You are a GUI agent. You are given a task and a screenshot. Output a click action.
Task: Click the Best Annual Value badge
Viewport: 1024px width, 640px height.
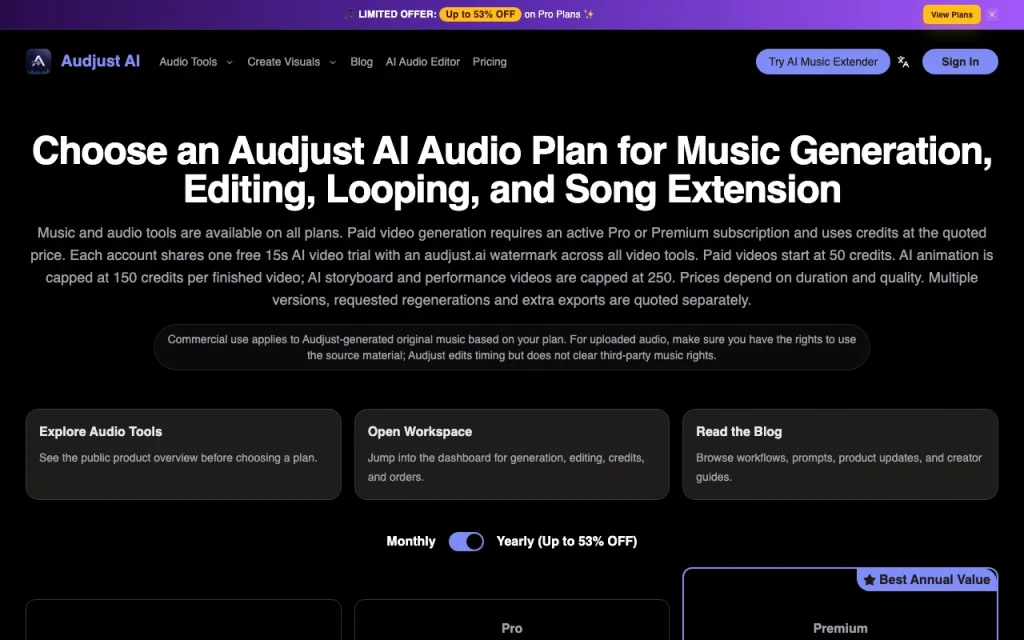pyautogui.click(x=927, y=579)
